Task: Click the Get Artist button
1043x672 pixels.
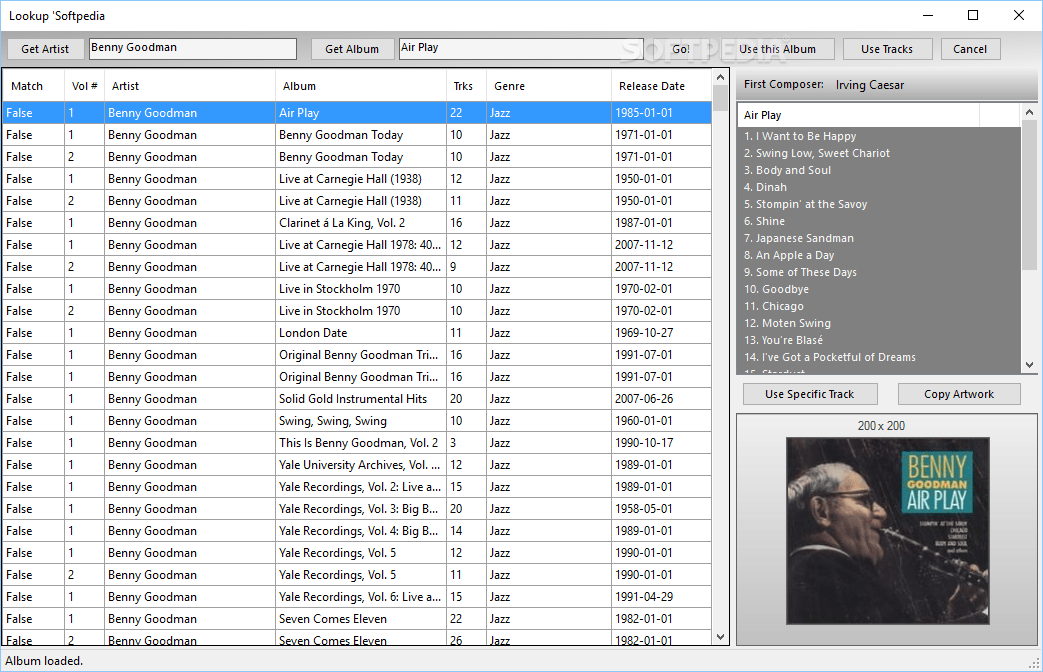Action: tap(45, 48)
